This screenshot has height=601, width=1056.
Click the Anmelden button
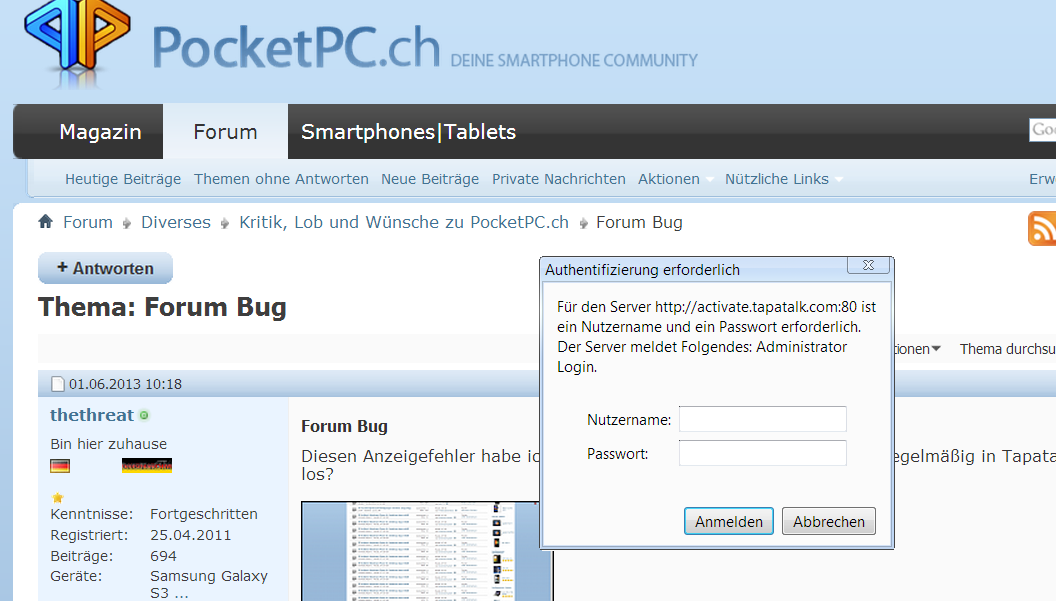click(729, 521)
